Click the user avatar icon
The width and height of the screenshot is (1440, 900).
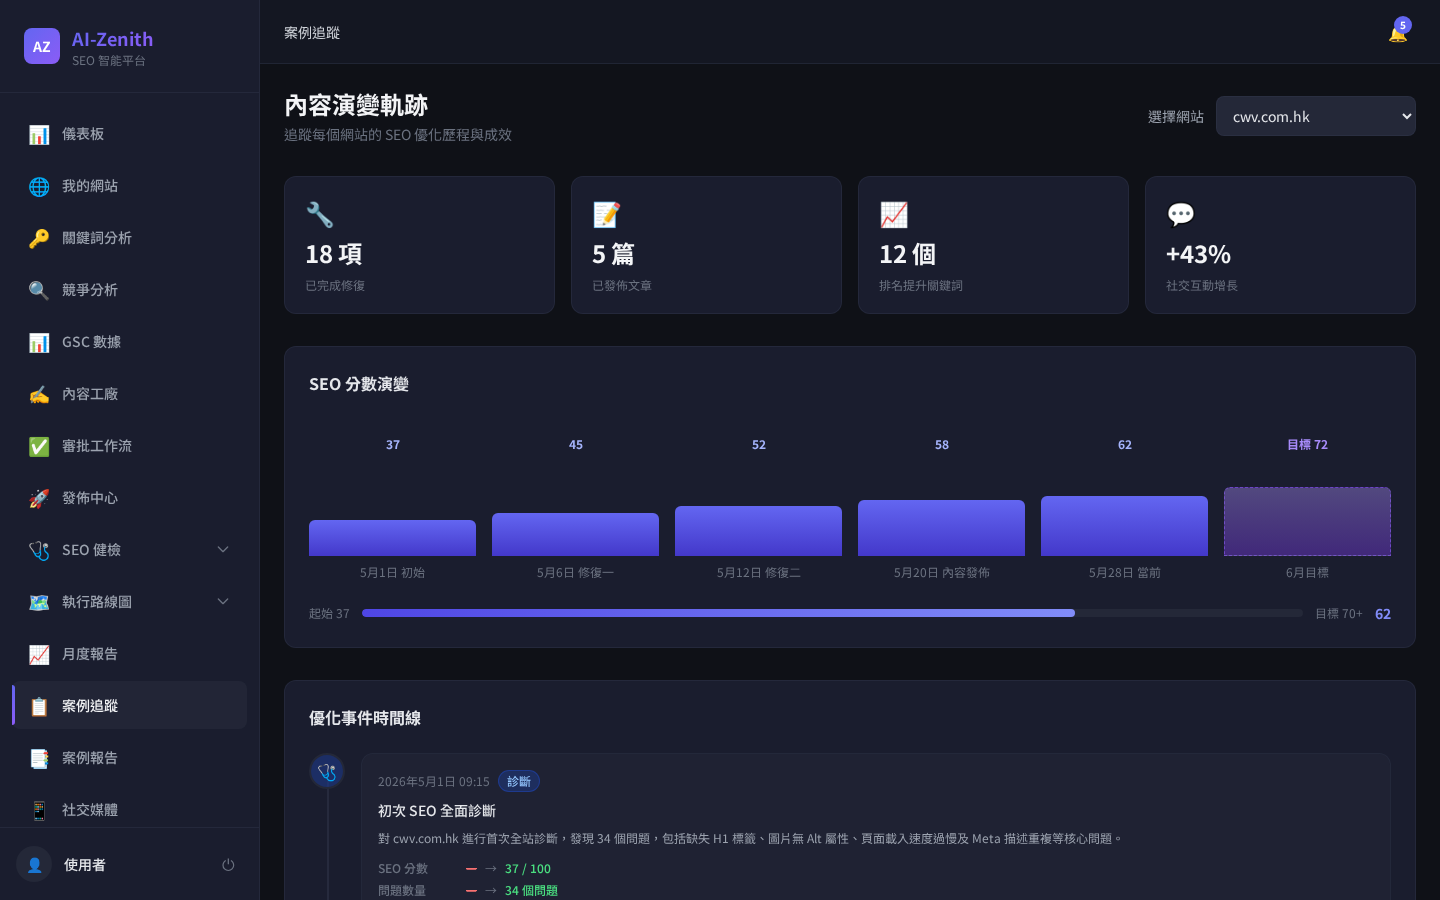(x=34, y=865)
